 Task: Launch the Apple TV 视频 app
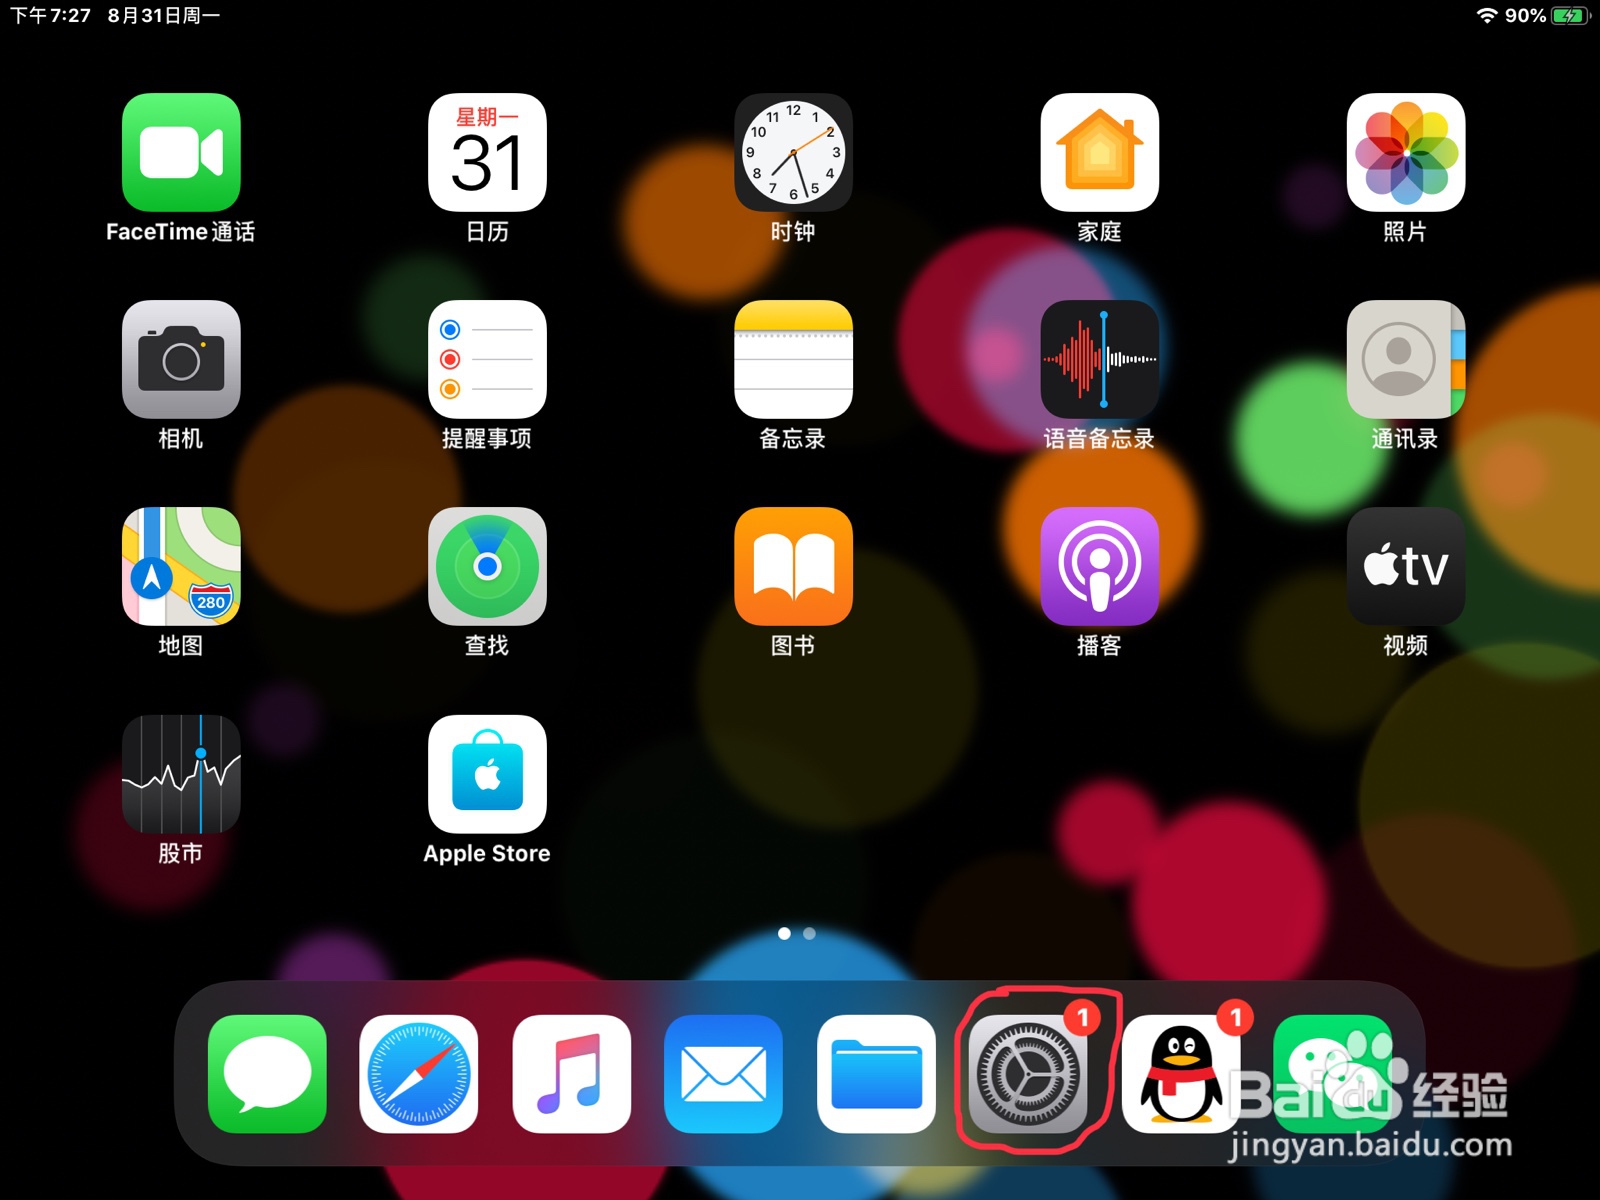[1405, 566]
